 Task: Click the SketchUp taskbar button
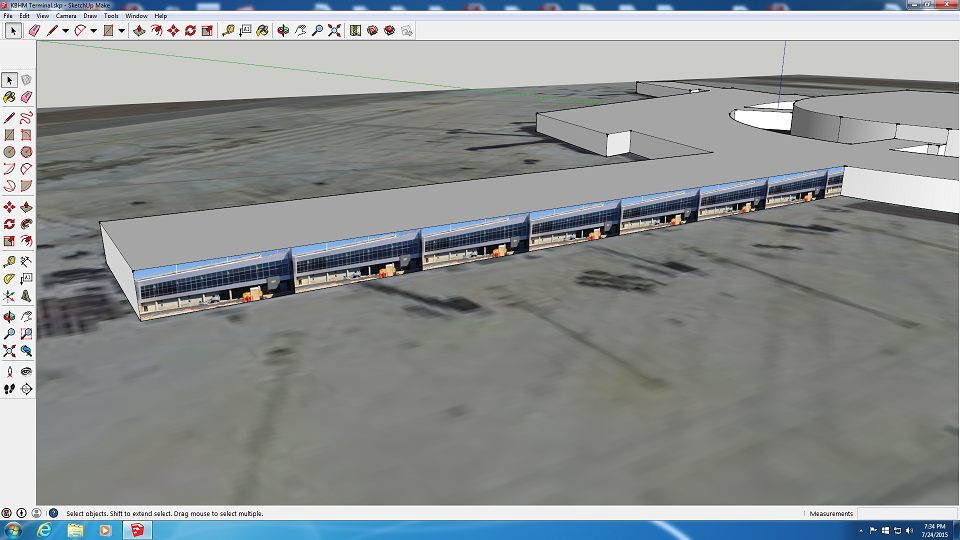coord(137,530)
